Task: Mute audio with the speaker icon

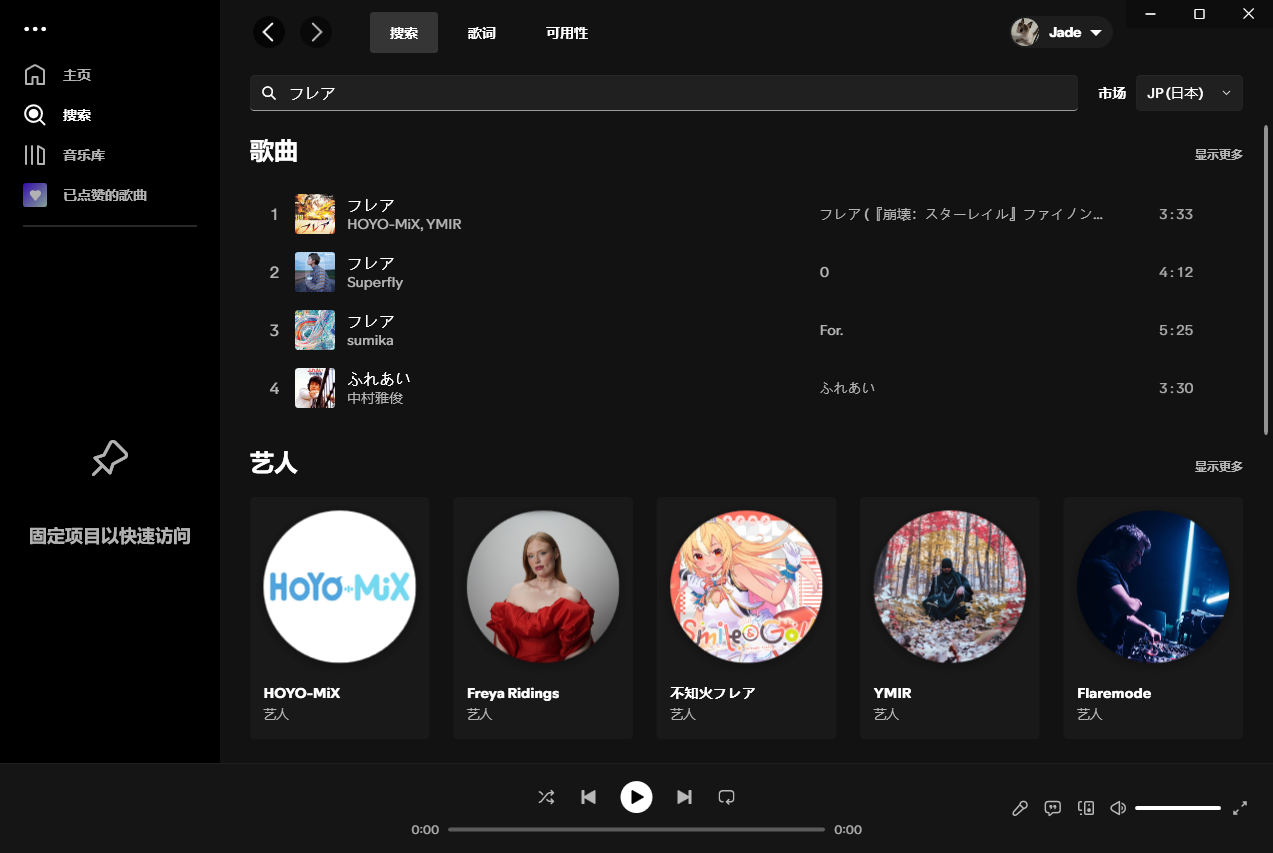Action: (x=1118, y=808)
